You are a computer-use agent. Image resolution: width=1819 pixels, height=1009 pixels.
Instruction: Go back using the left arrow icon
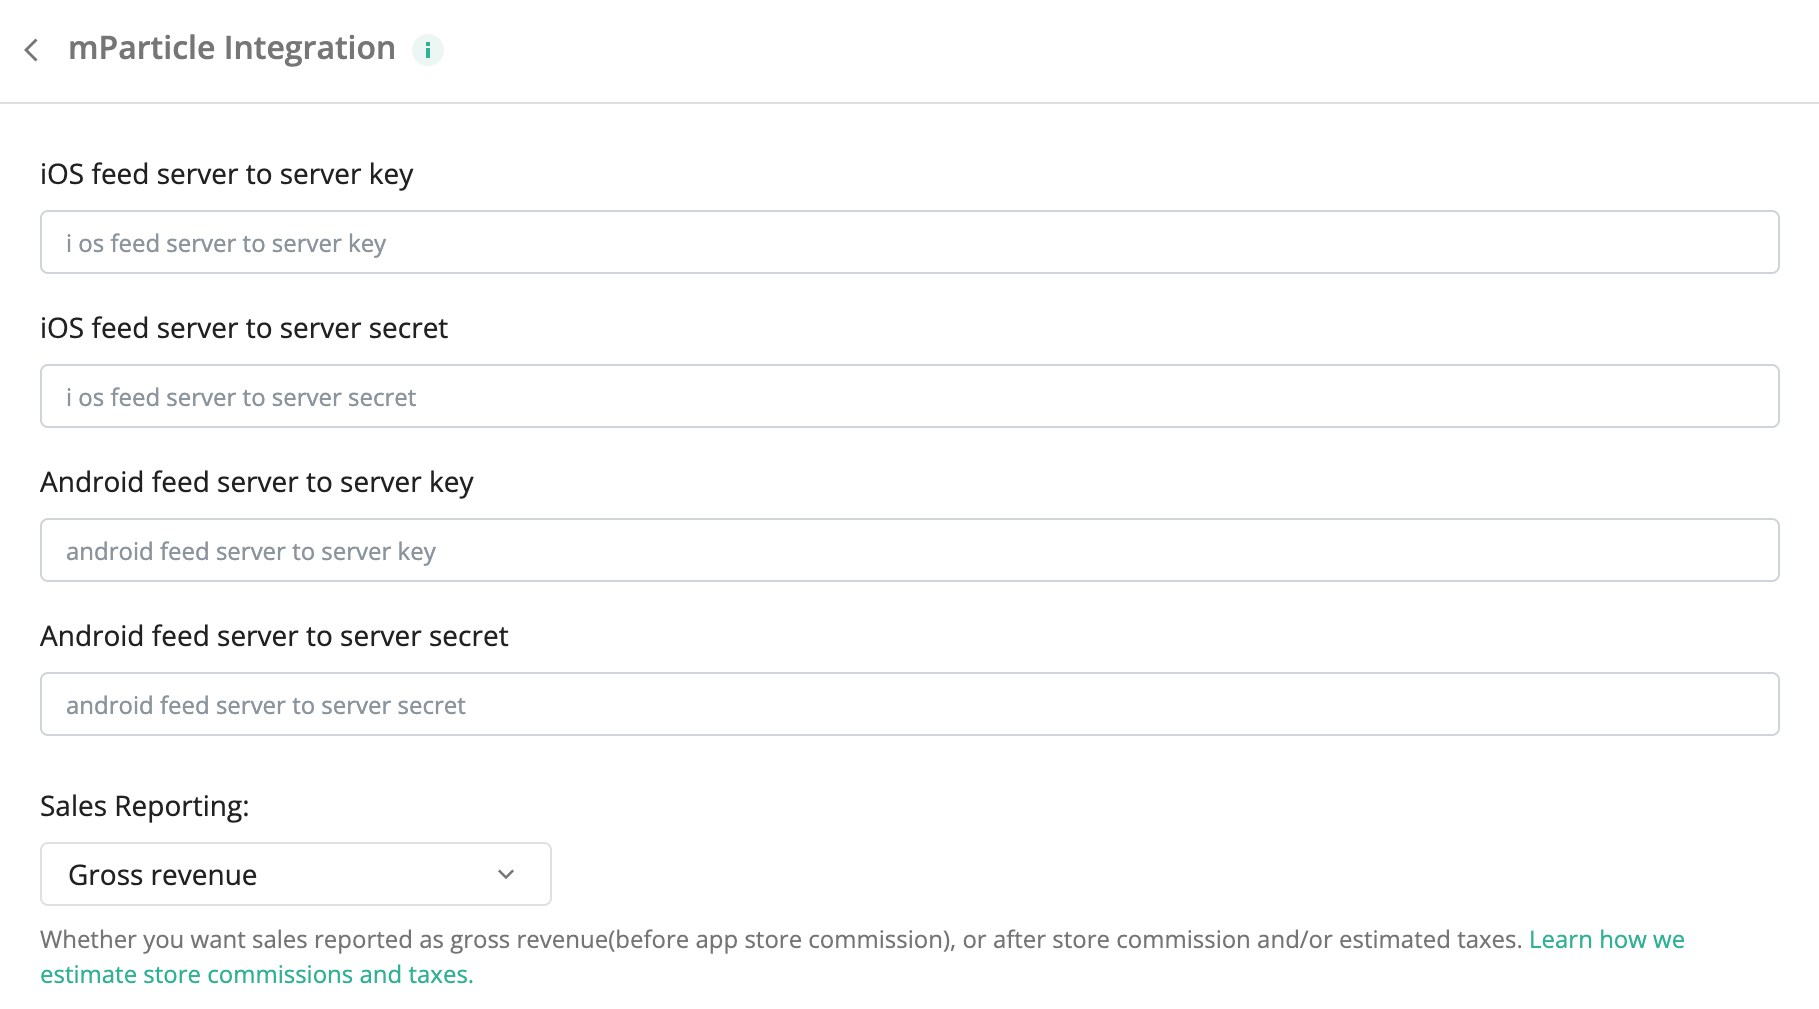tap(32, 50)
